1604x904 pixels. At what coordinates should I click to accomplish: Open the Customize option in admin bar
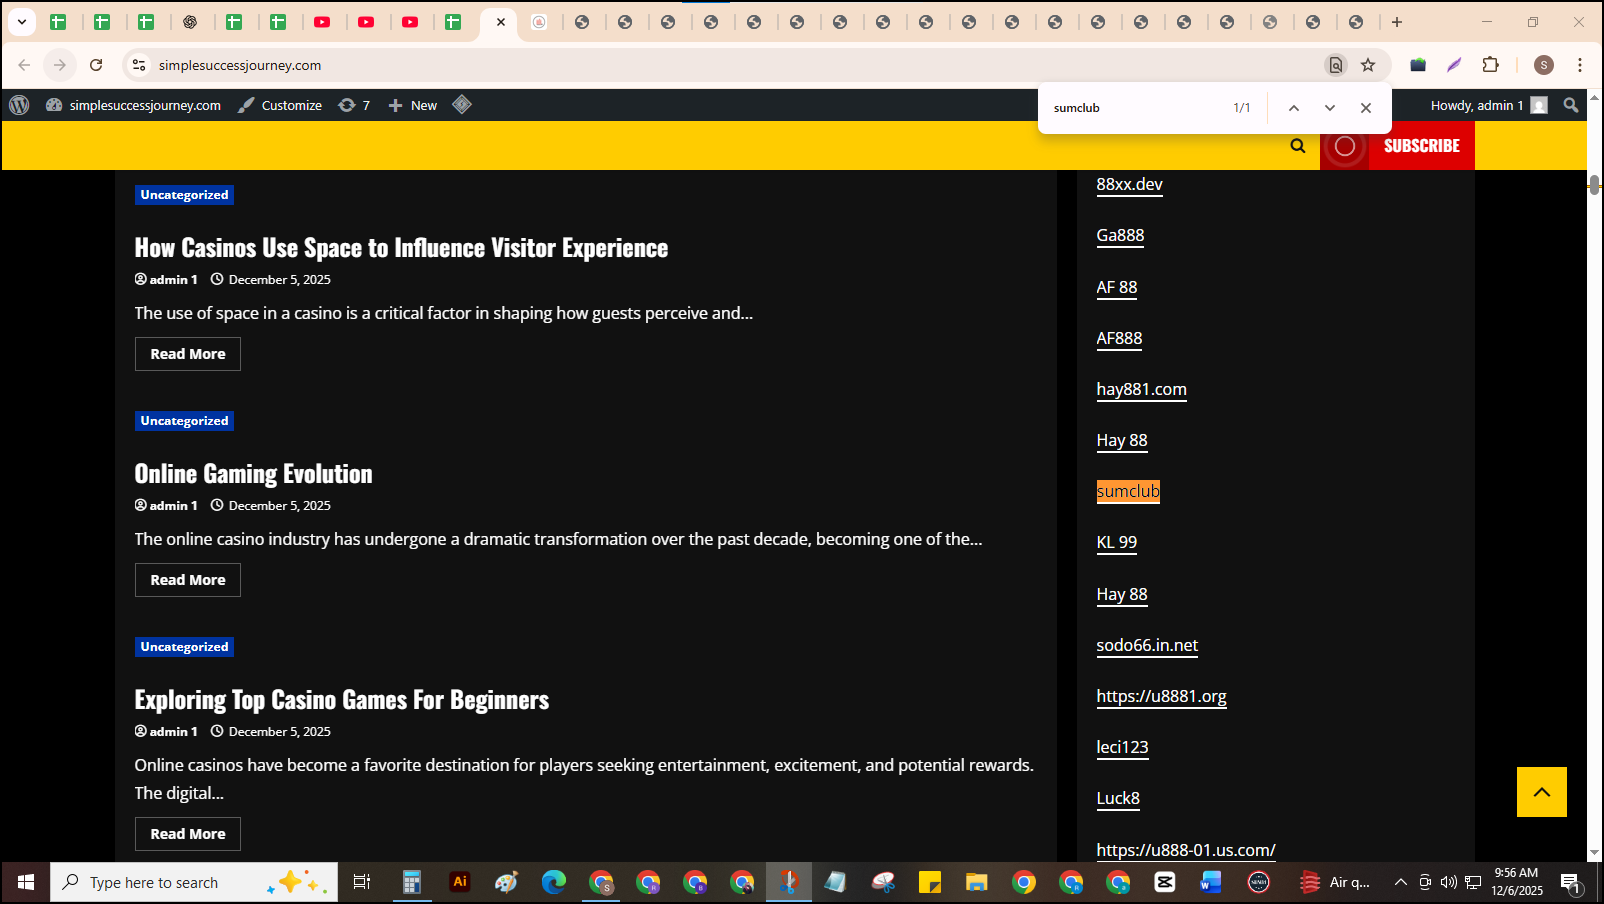coord(280,105)
